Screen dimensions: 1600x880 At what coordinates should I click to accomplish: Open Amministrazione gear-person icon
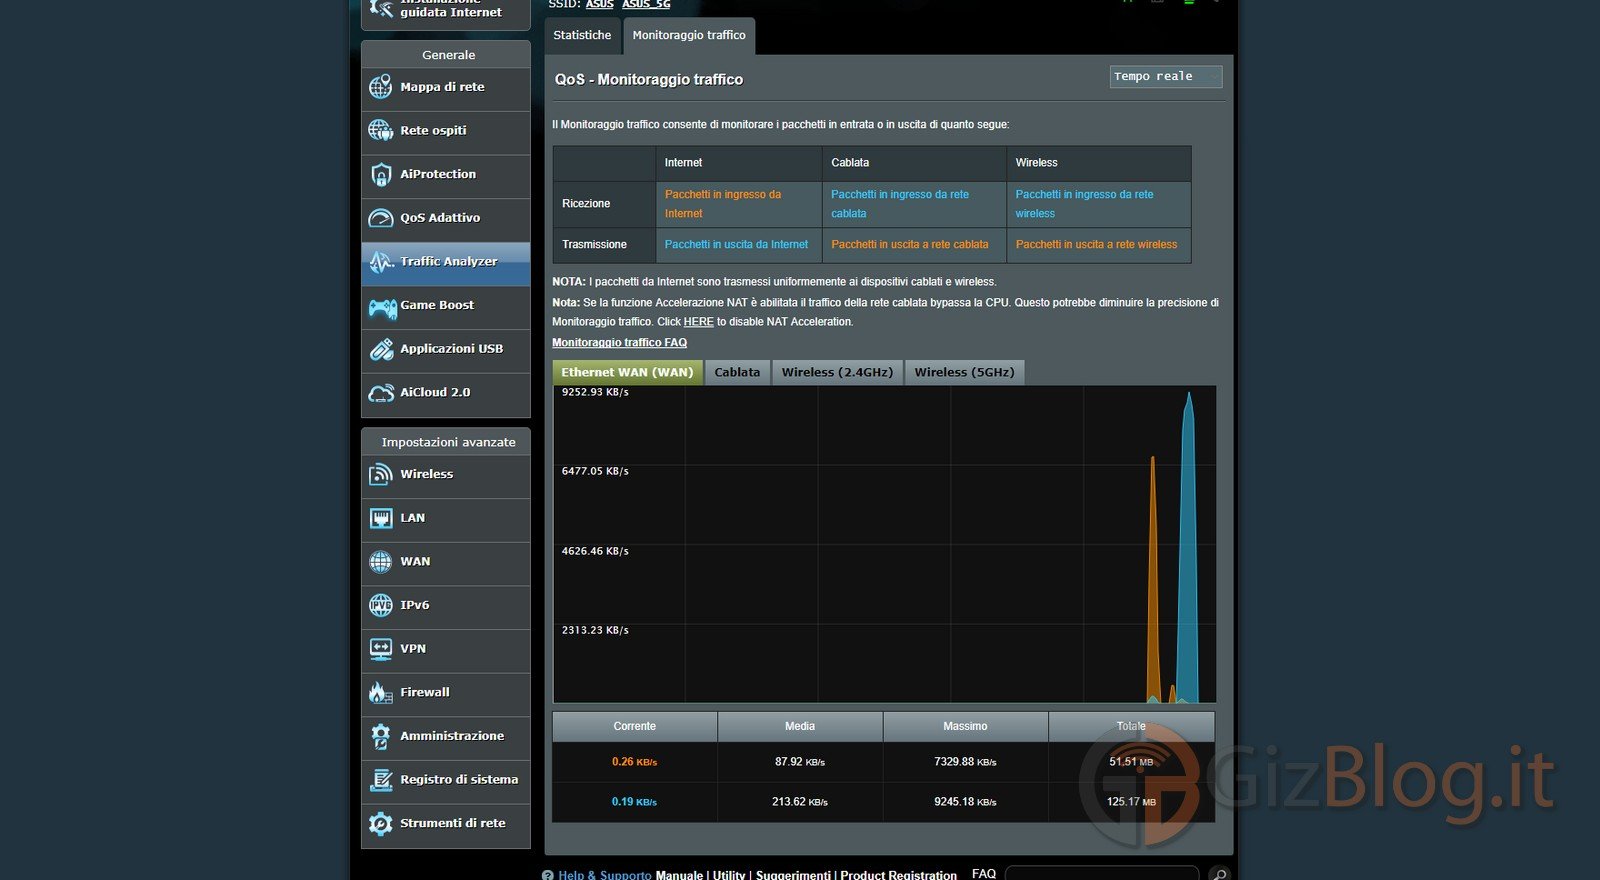click(x=381, y=736)
